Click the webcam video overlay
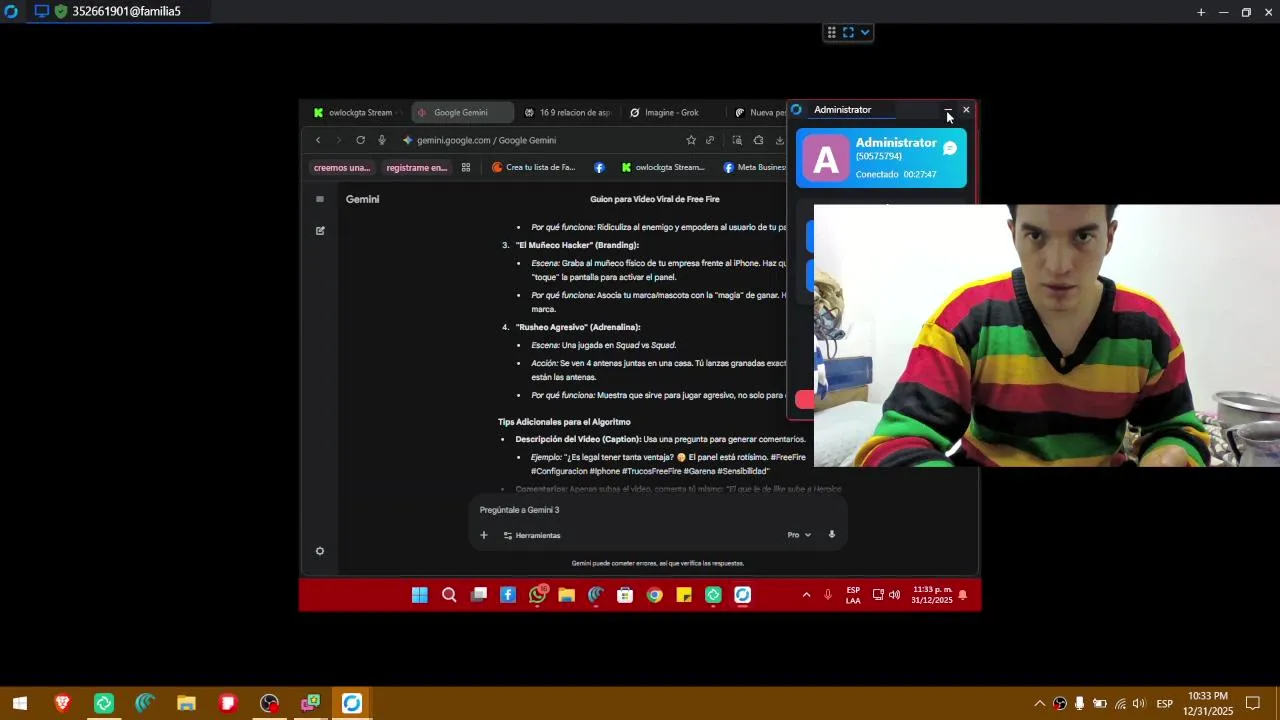 [1047, 336]
